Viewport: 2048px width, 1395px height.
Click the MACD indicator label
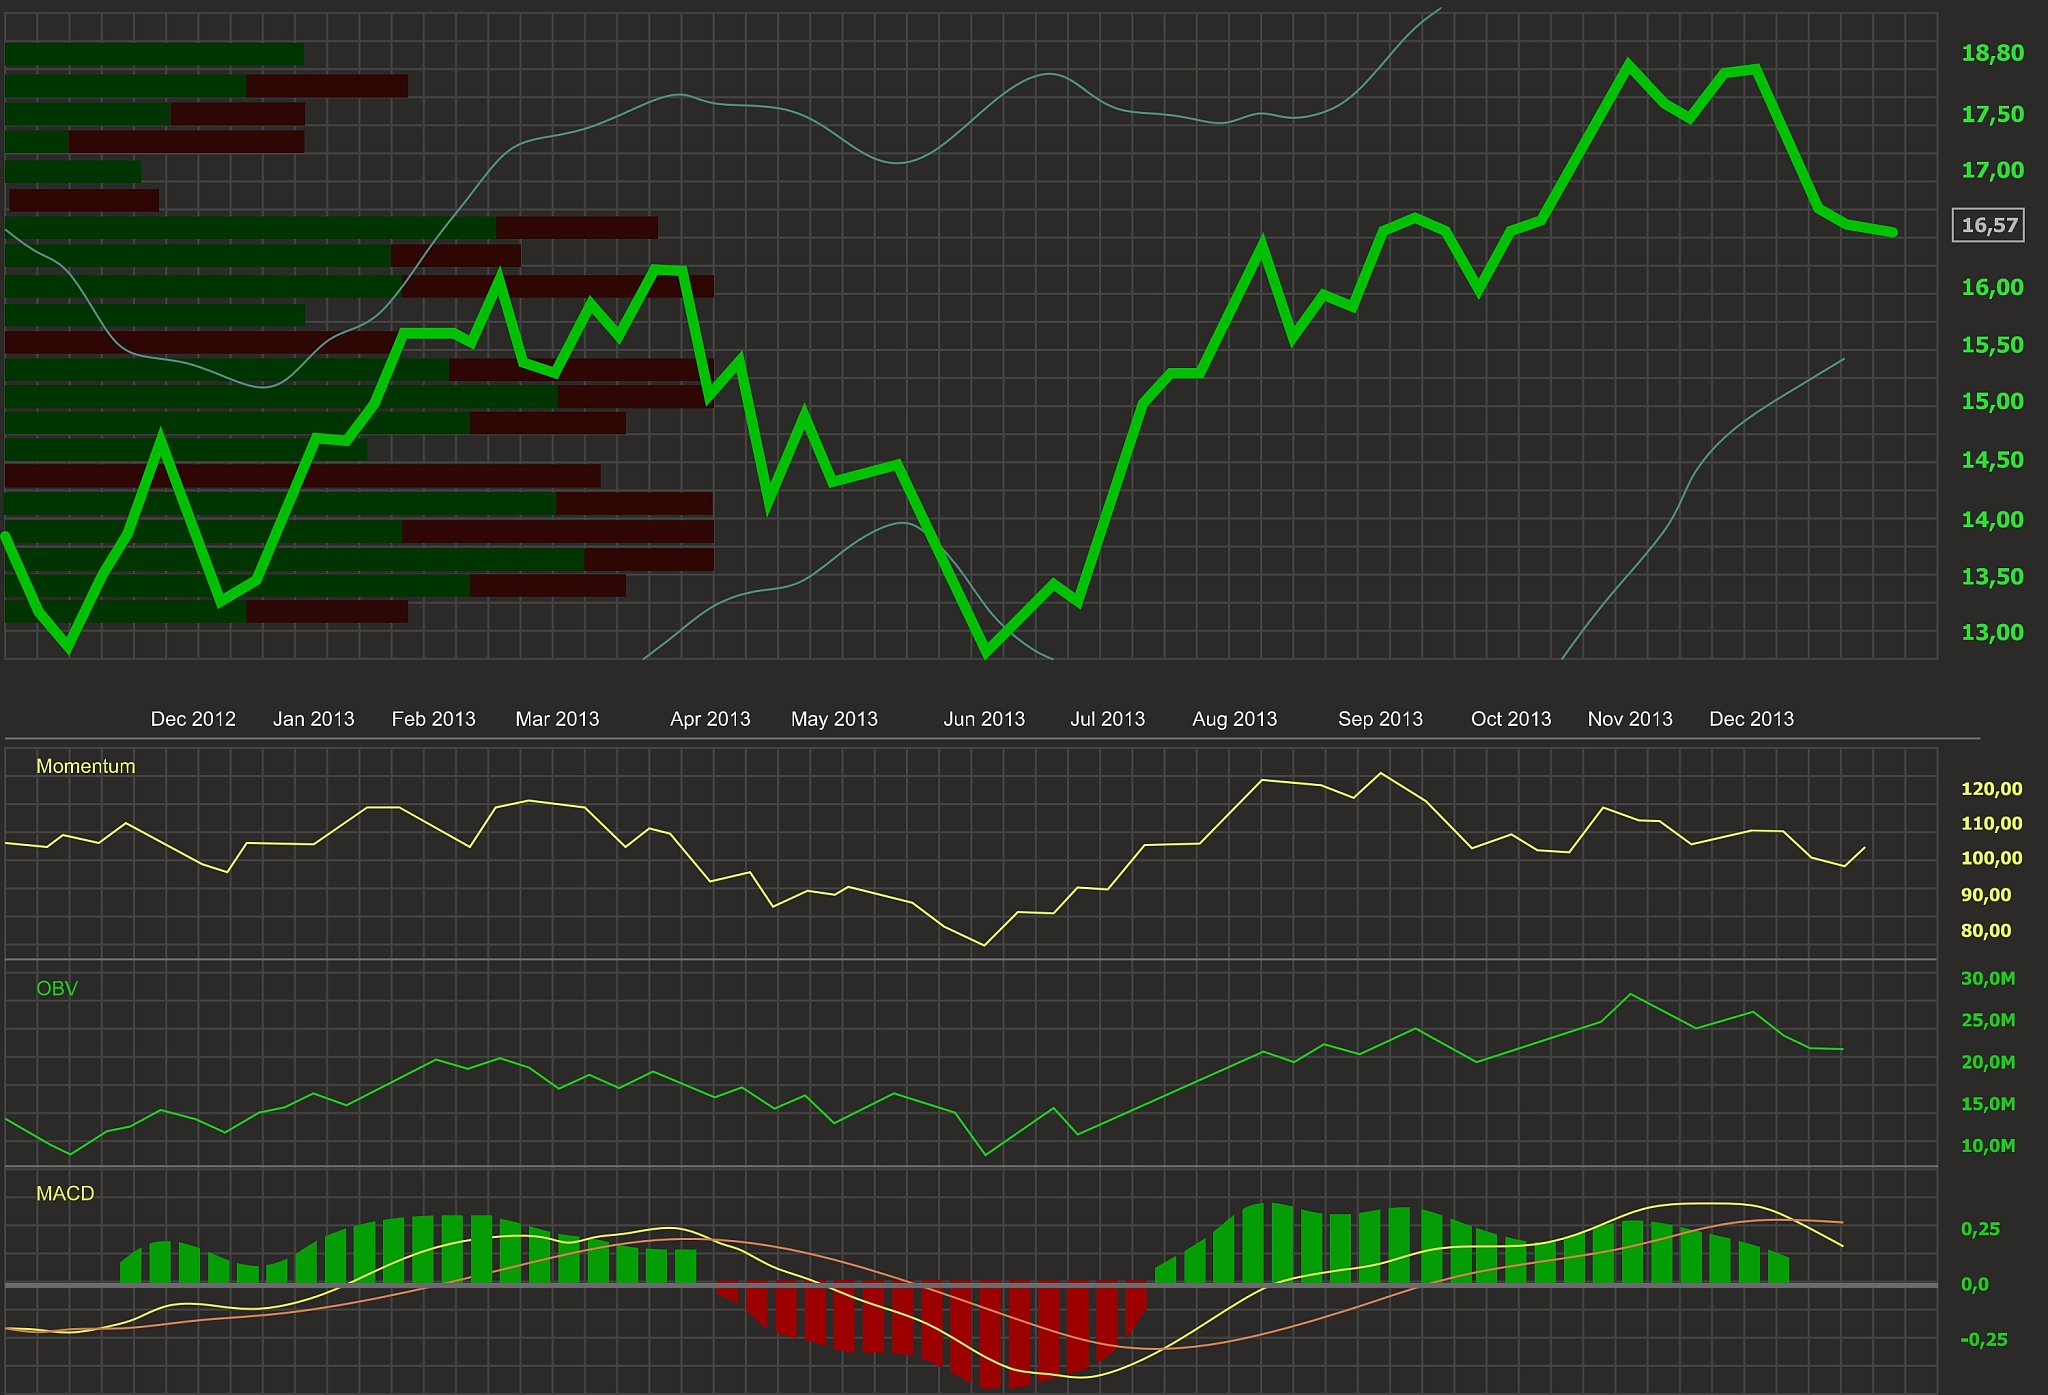coord(65,1193)
